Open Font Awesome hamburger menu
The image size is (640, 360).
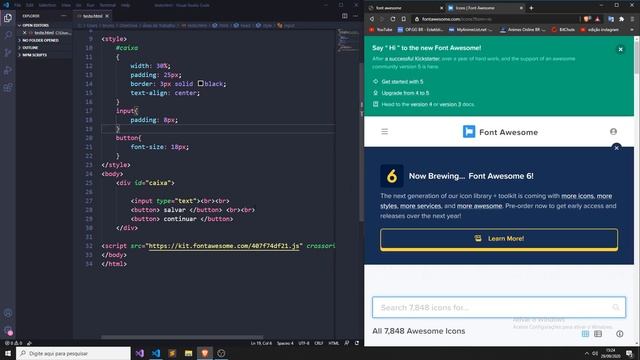tap(384, 131)
